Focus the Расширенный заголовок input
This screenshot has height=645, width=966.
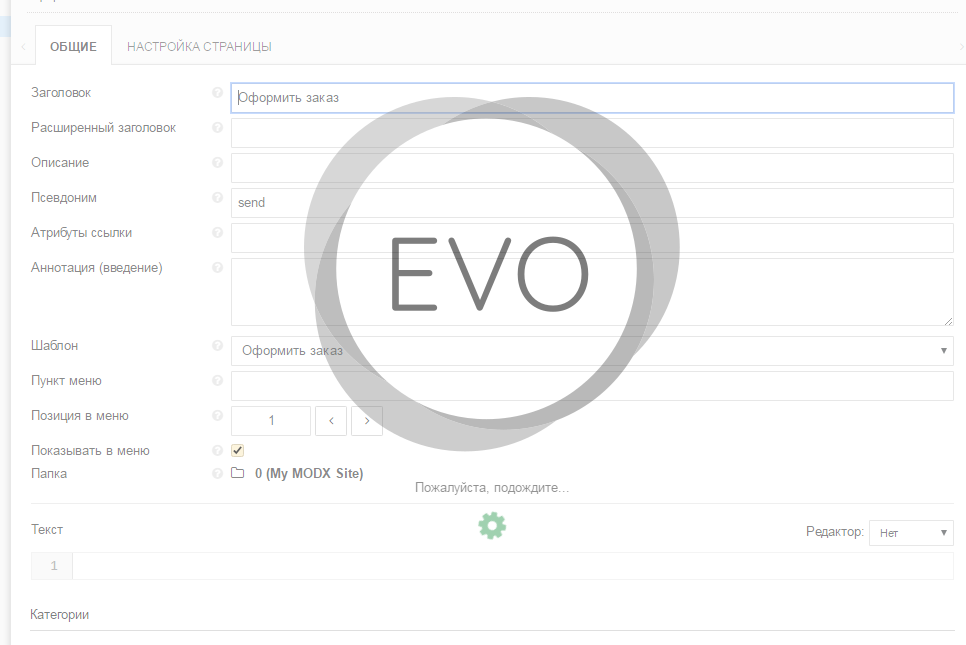592,133
